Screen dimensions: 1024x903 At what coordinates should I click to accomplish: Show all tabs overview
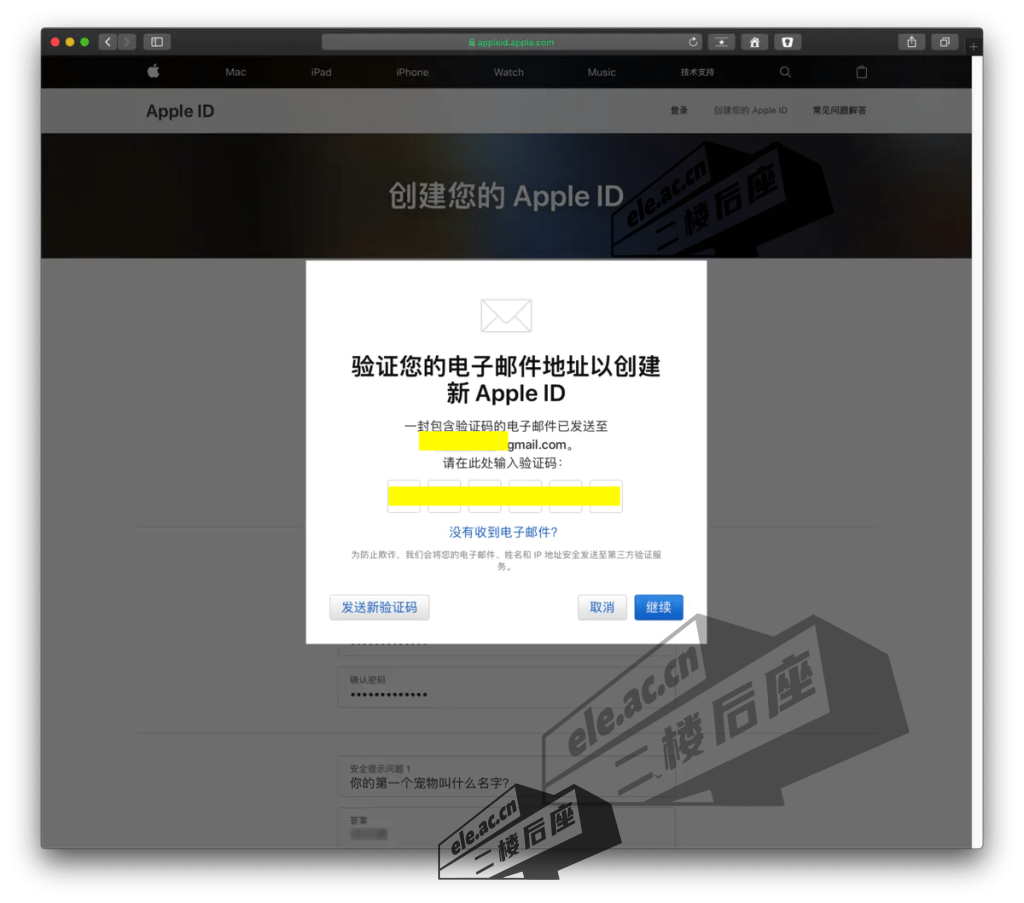tap(943, 42)
